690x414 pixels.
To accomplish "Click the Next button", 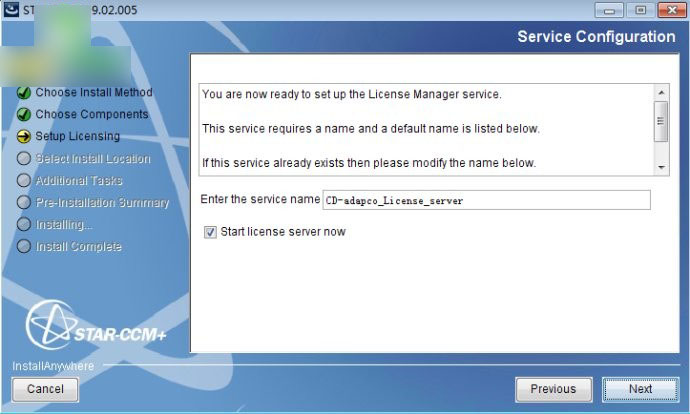I will coord(640,389).
